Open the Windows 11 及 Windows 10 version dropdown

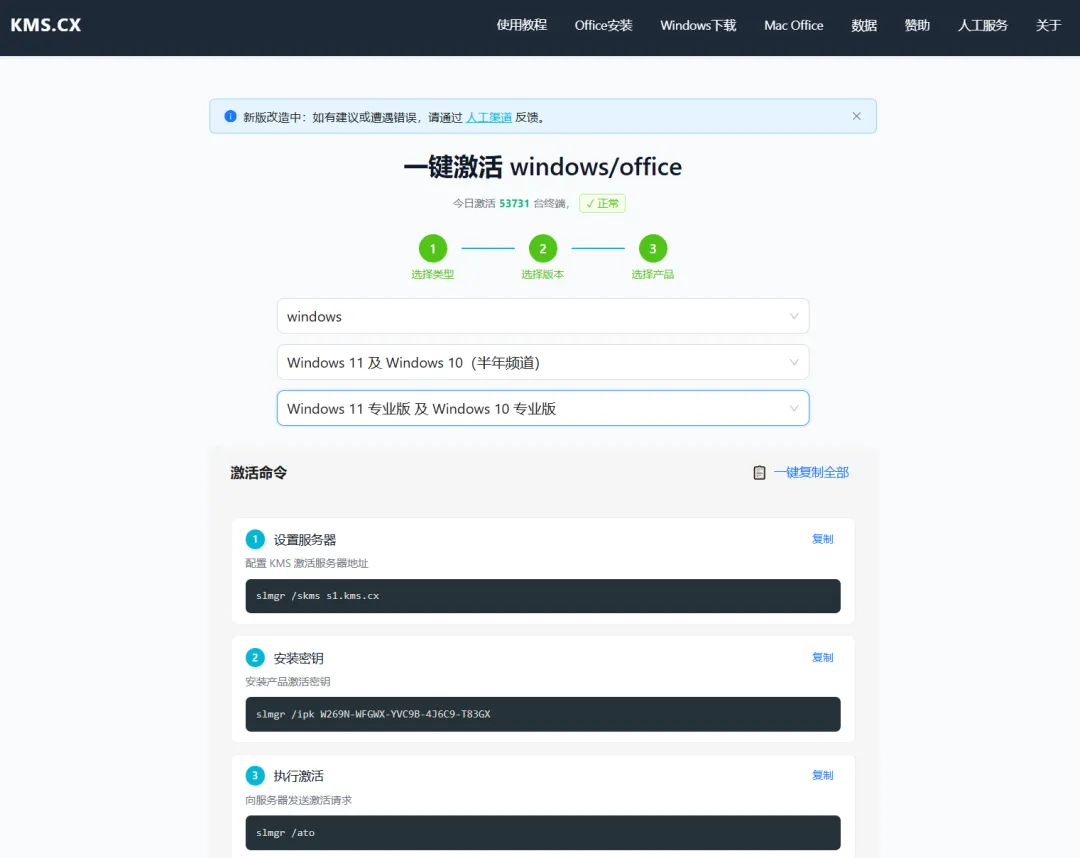pos(543,362)
